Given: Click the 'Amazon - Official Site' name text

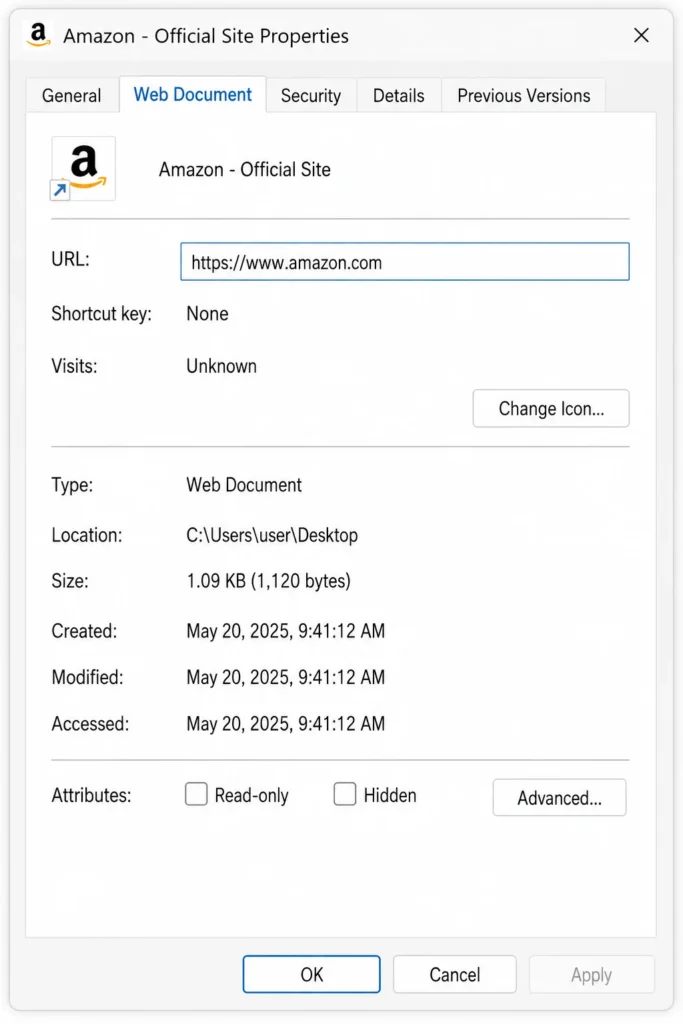Looking at the screenshot, I should (x=245, y=170).
